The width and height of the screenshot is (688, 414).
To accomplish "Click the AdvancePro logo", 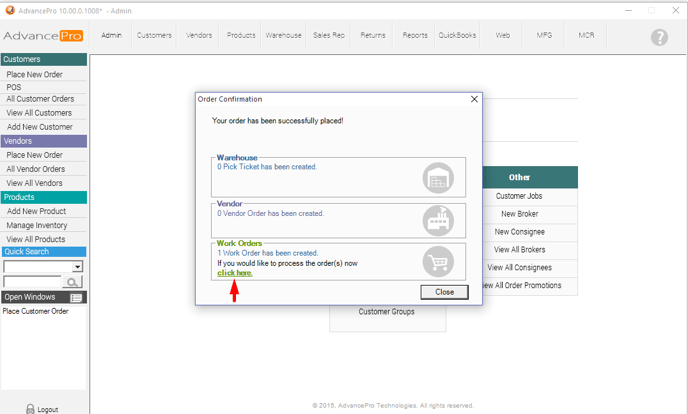I will [42, 36].
